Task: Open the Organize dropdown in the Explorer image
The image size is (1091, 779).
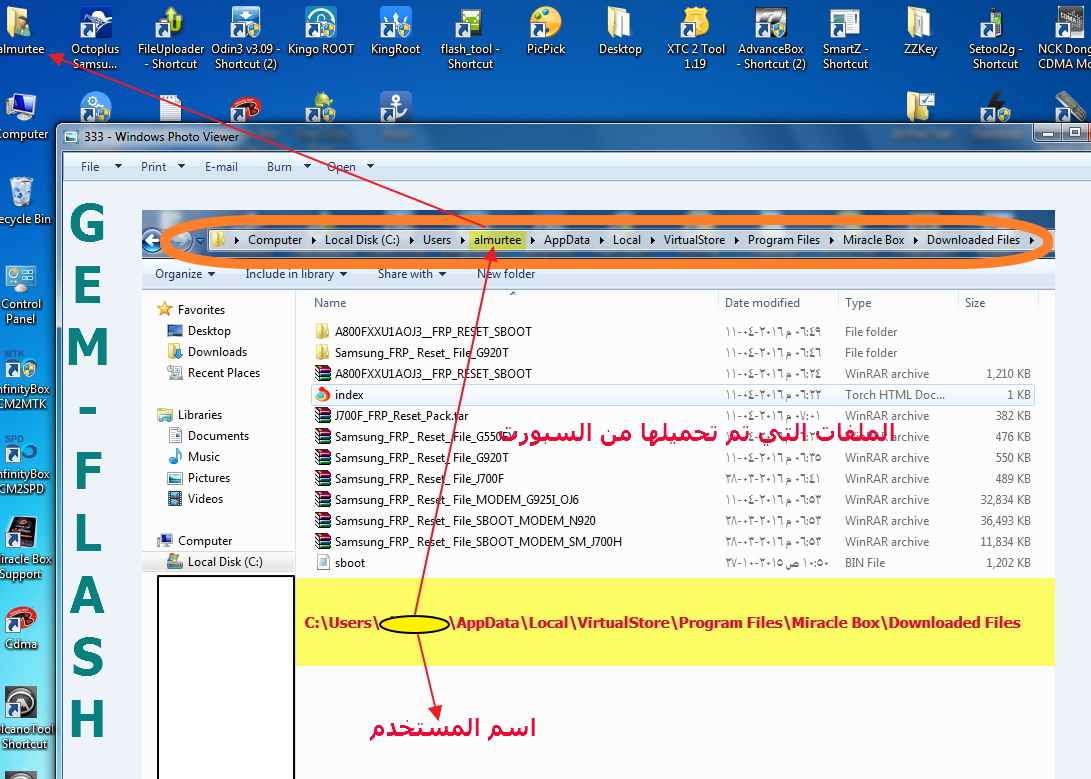Action: tap(184, 274)
